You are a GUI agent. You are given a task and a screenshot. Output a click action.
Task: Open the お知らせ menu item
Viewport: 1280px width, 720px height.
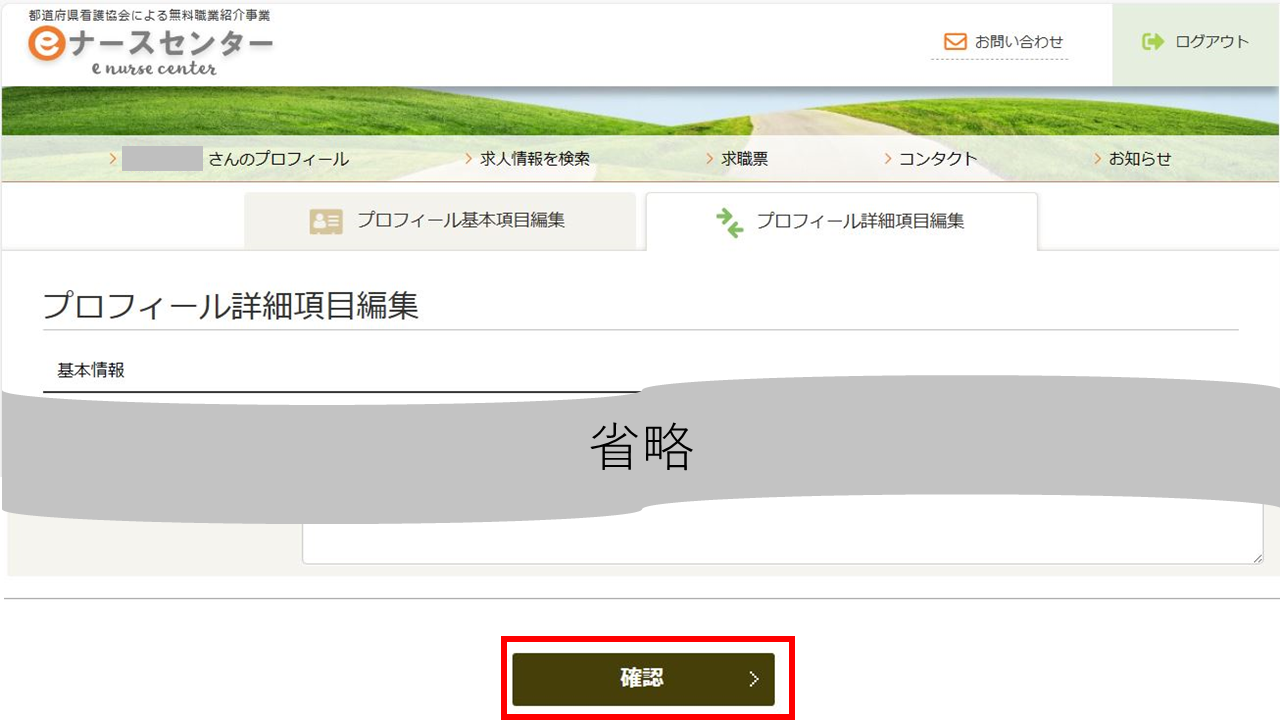1133,159
